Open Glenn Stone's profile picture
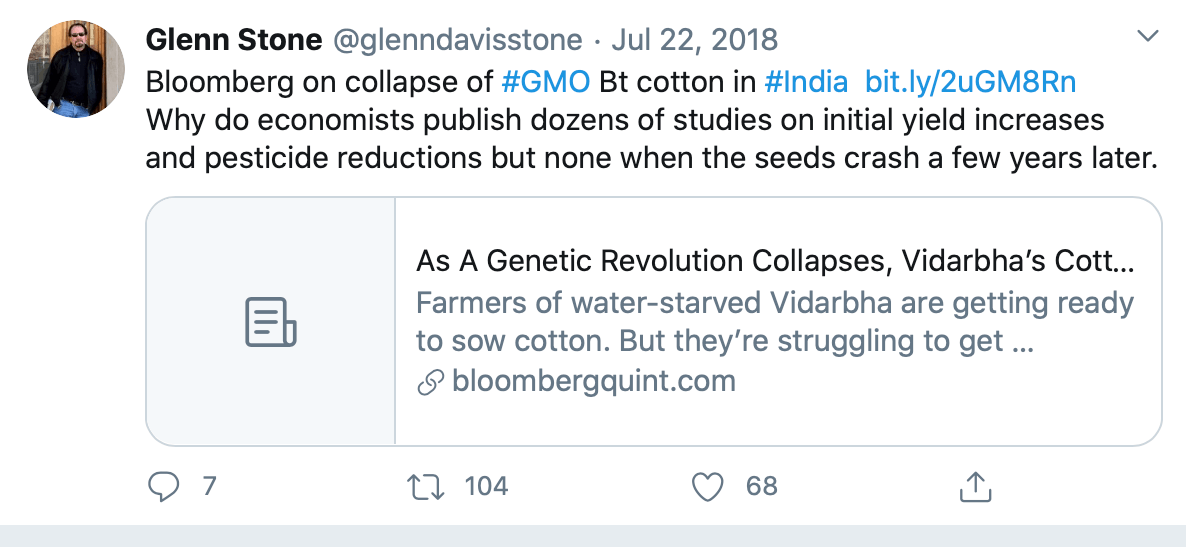 [x=76, y=70]
